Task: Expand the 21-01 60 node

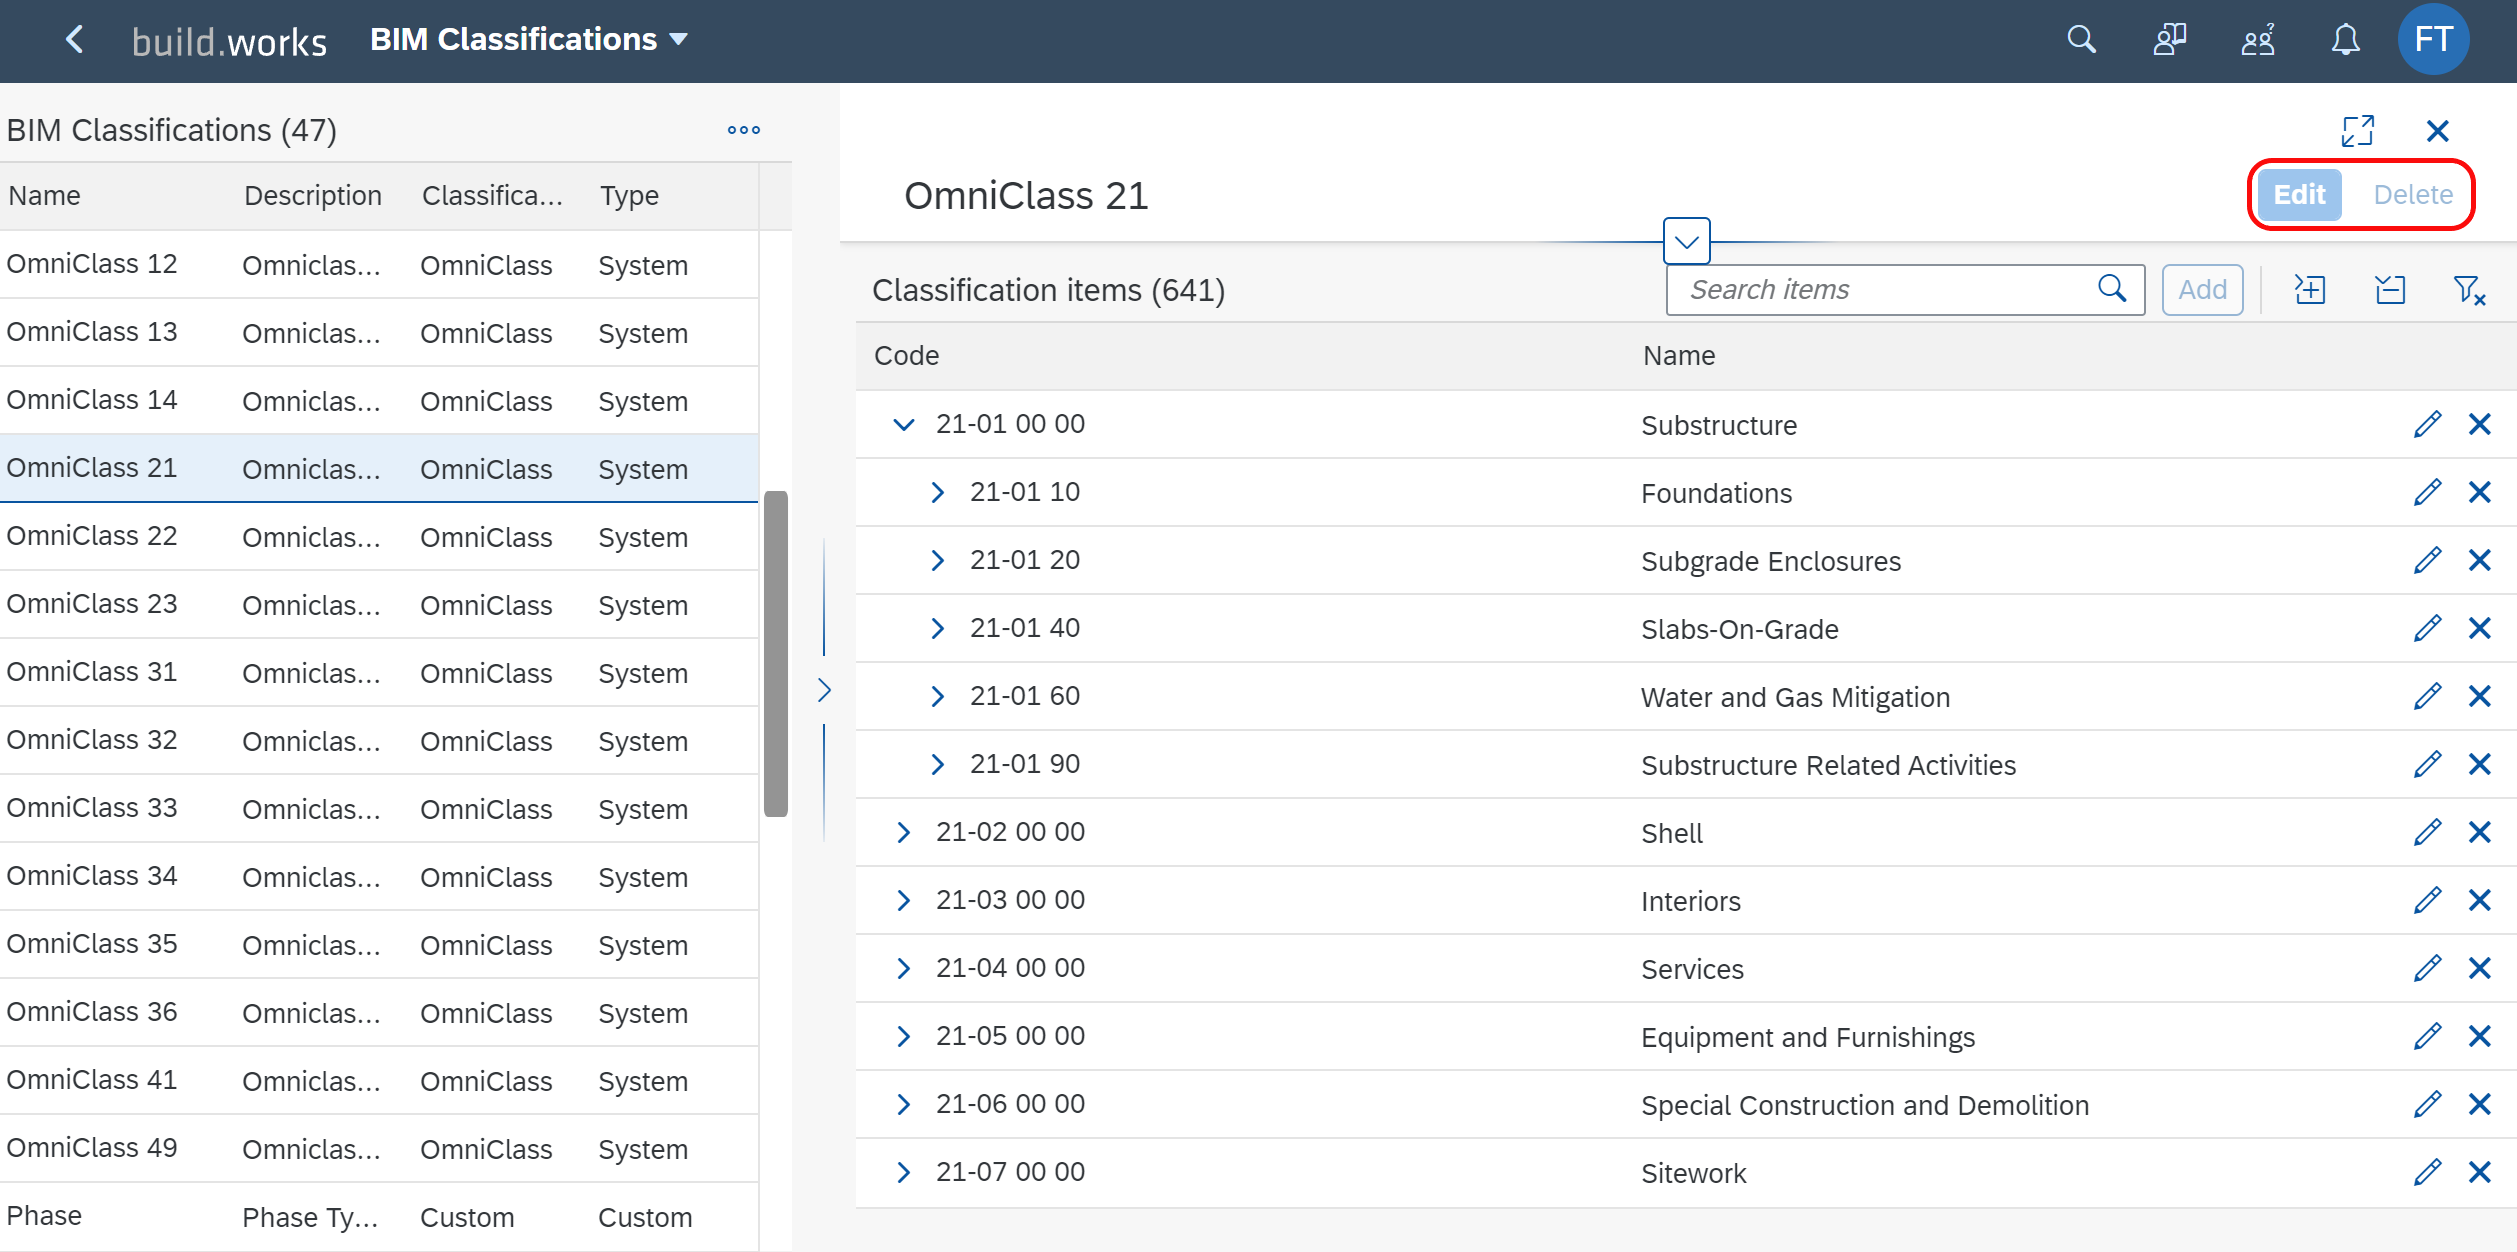Action: coord(937,696)
